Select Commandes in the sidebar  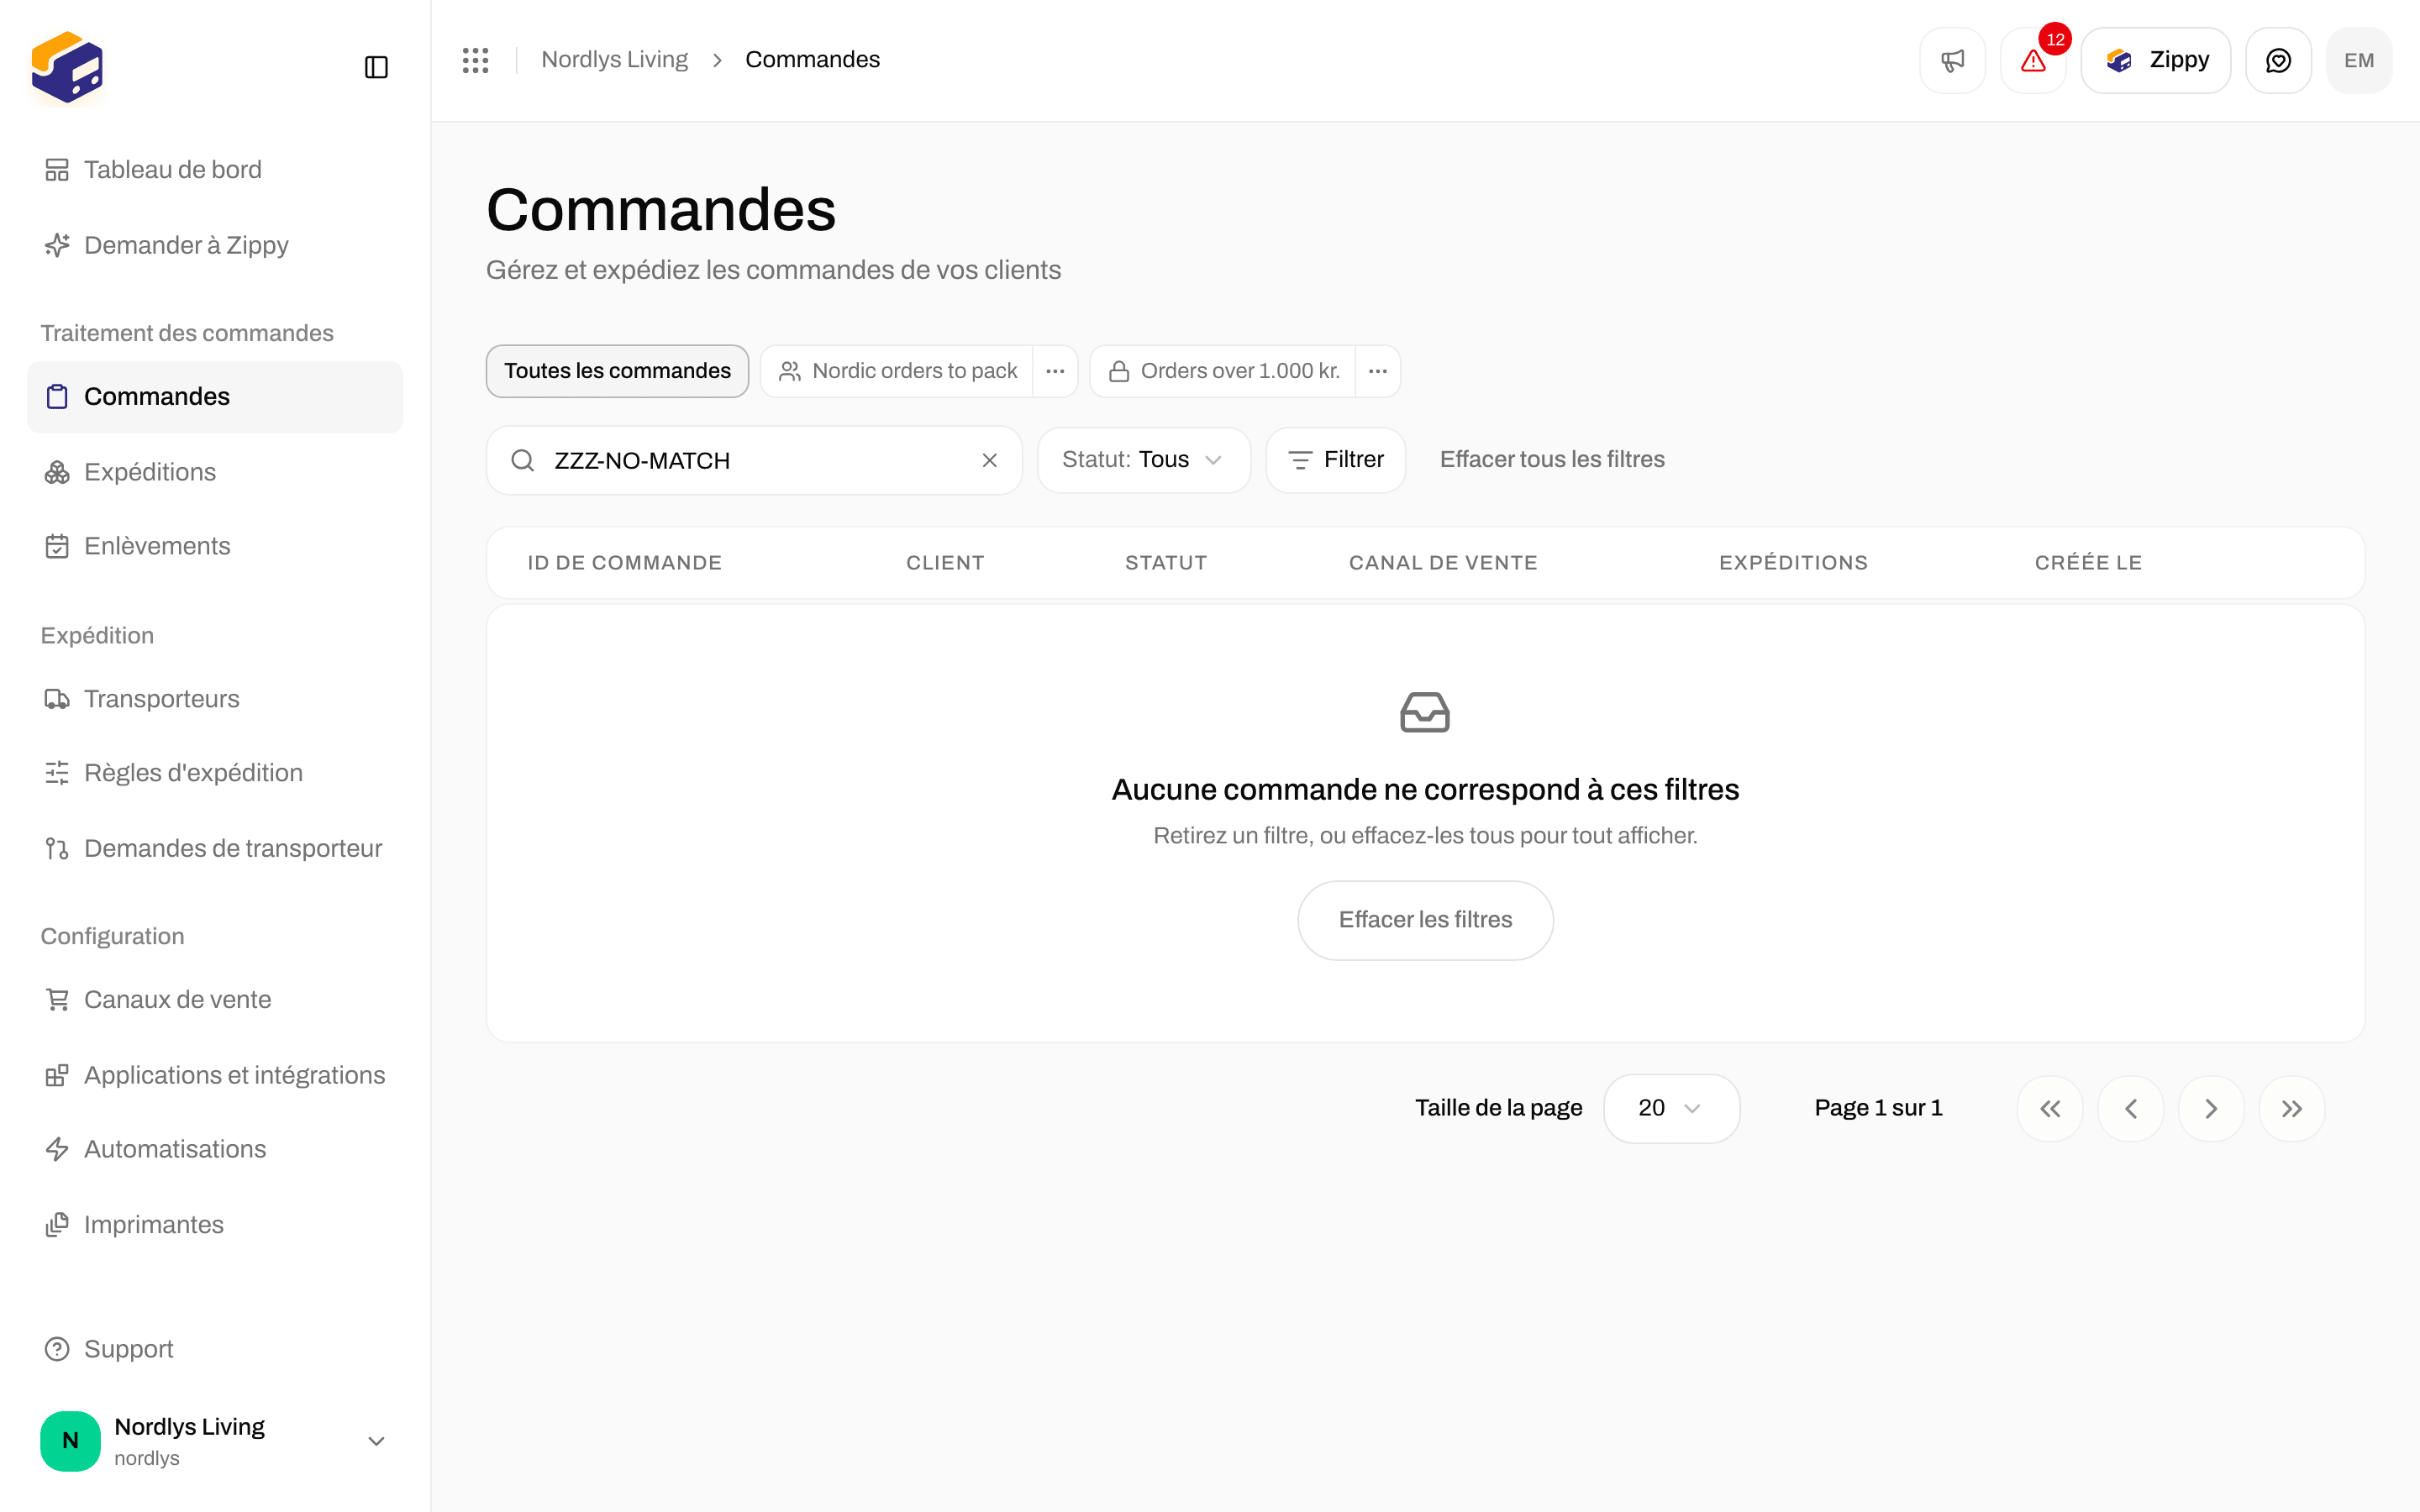tap(215, 397)
